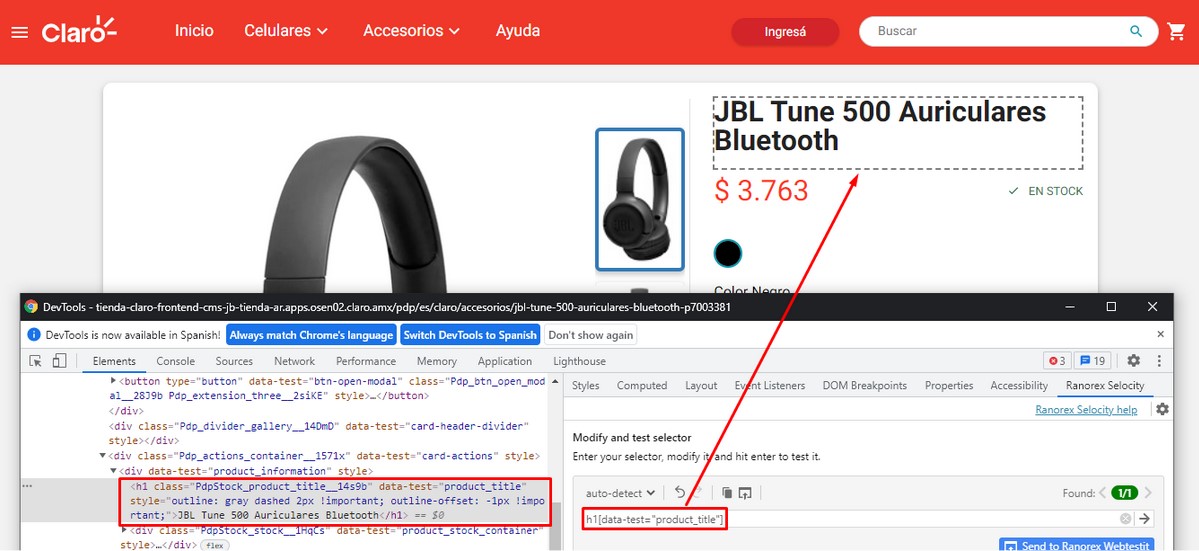Open the Application tab
The image size is (1199, 551).
[505, 361]
